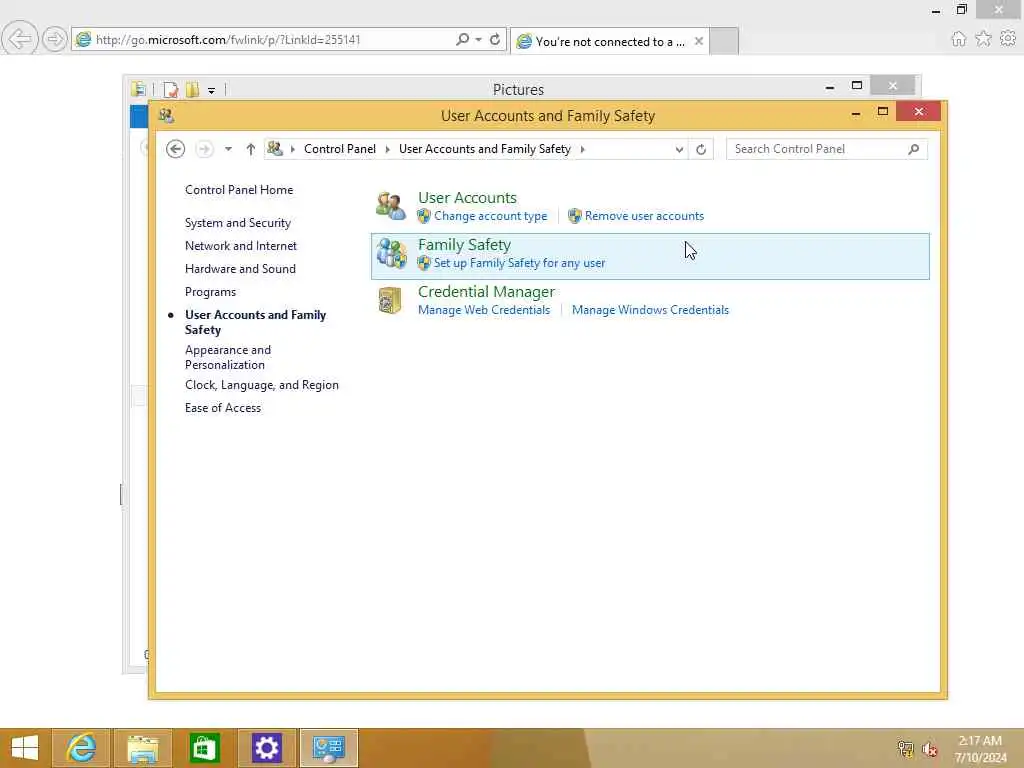The image size is (1024, 768).
Task: Click Credential Manager heading link
Action: [487, 291]
